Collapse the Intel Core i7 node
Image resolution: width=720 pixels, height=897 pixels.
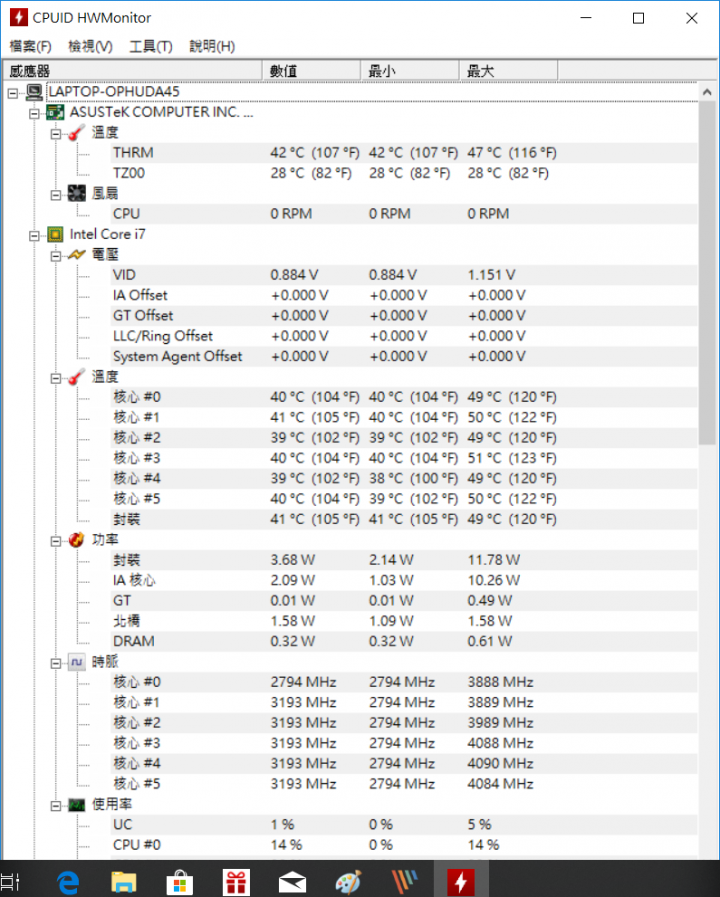point(34,236)
